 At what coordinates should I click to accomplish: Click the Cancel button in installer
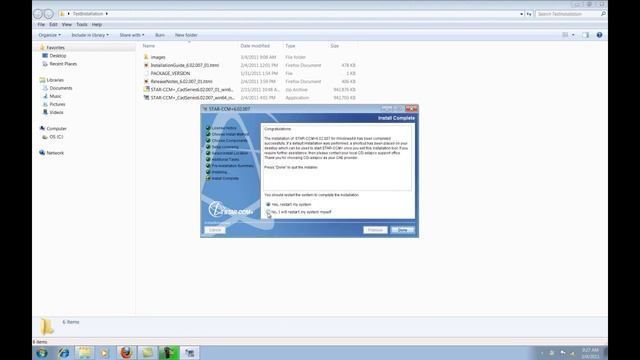tap(215, 230)
